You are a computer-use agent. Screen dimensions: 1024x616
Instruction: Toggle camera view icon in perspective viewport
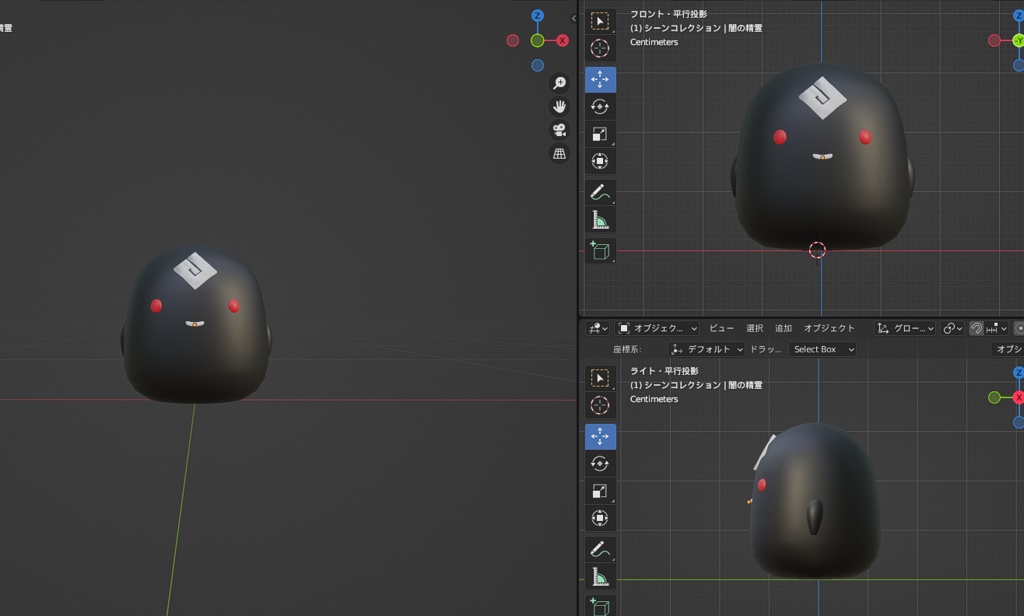(559, 130)
